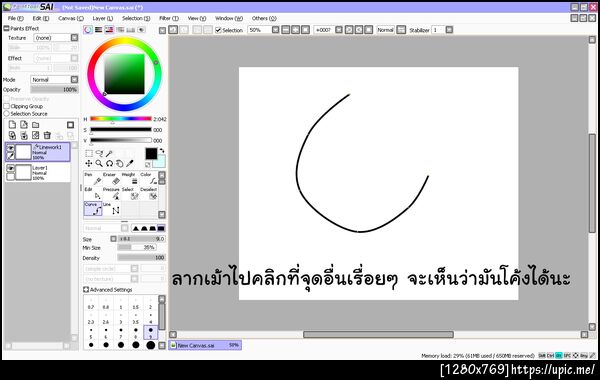Viewport: 600px width, 380px height.
Task: Pick the lasso selection tool
Action: 99,153
